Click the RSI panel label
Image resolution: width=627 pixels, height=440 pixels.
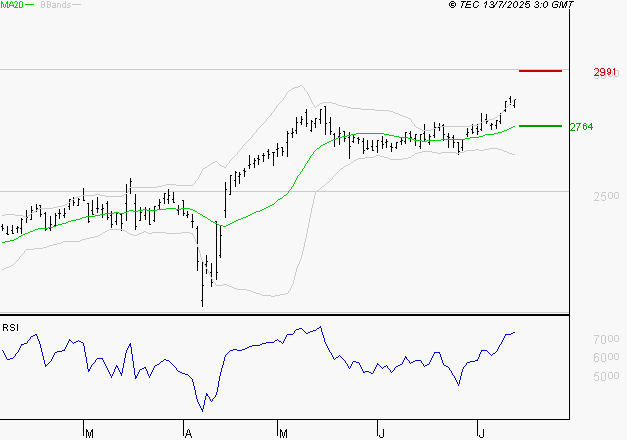click(x=10, y=328)
